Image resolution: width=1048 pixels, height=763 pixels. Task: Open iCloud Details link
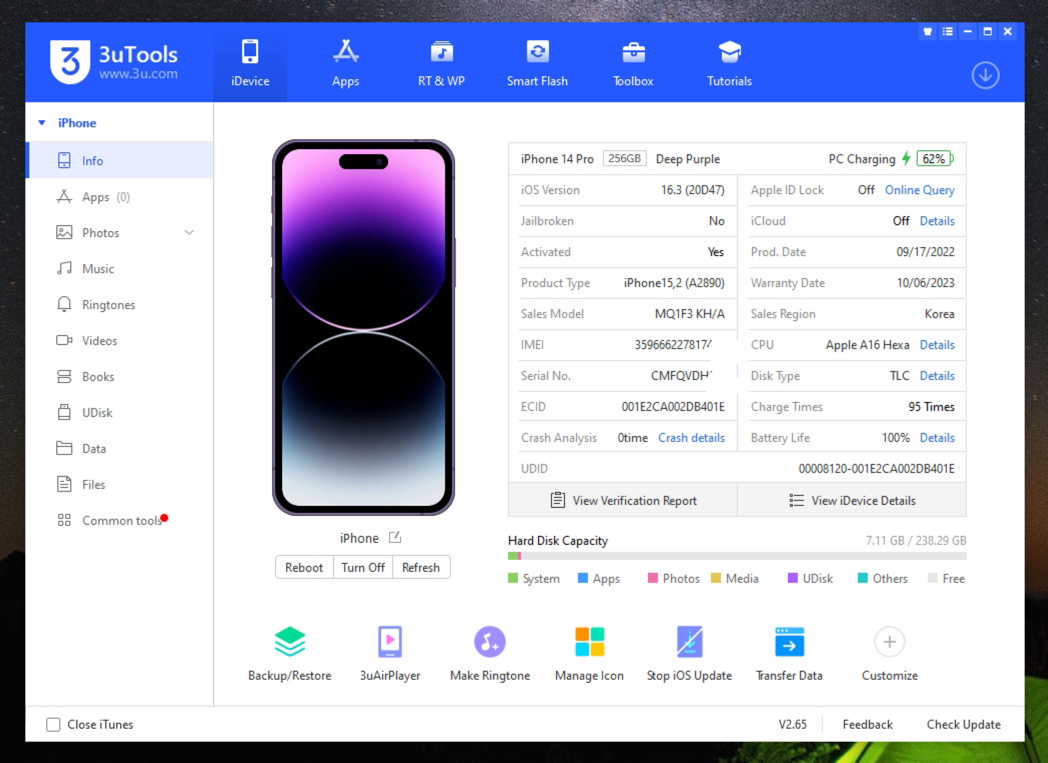click(x=937, y=221)
